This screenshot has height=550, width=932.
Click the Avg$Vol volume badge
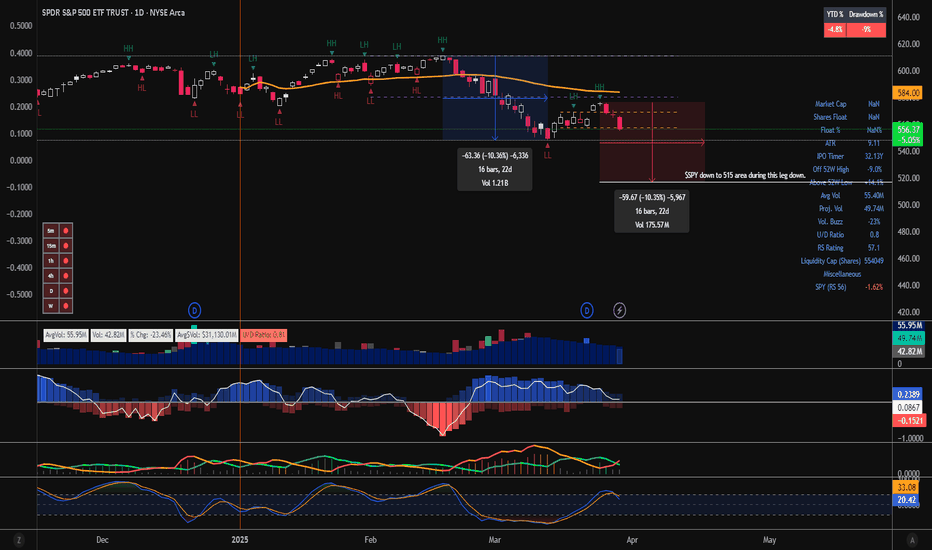[207, 335]
